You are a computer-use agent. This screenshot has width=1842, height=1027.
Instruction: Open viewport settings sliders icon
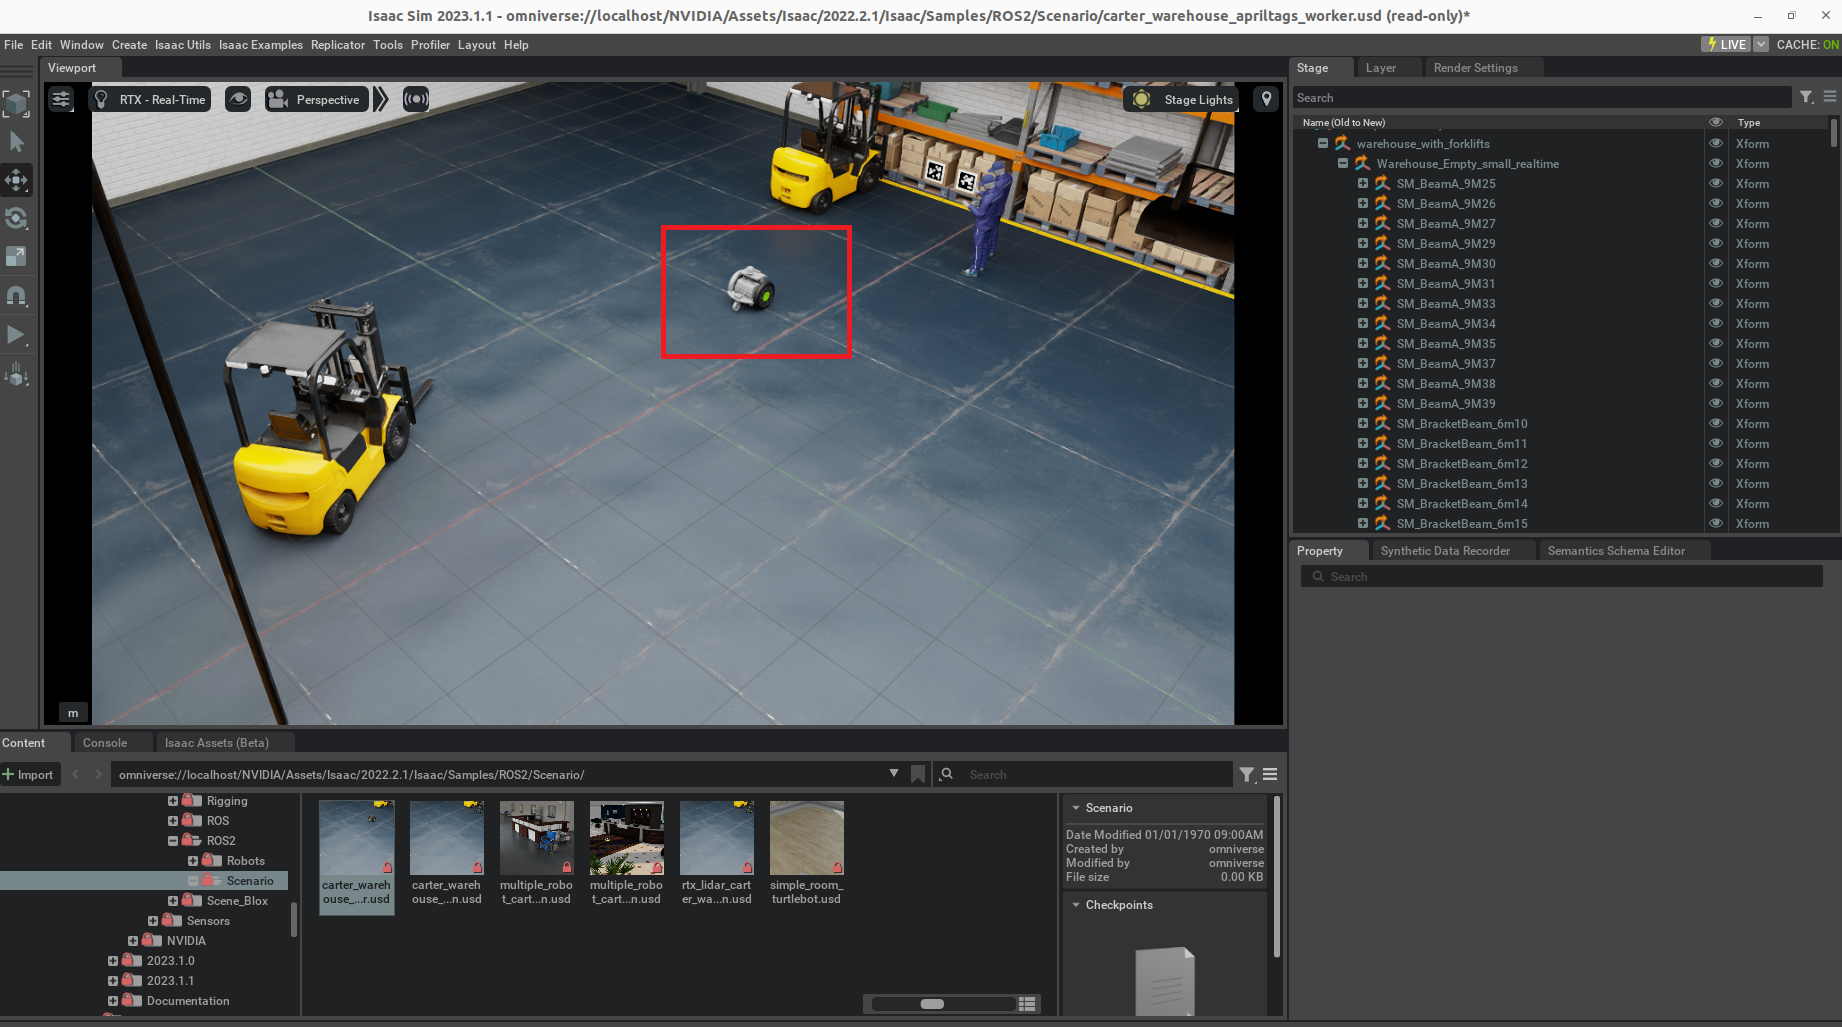click(x=61, y=99)
